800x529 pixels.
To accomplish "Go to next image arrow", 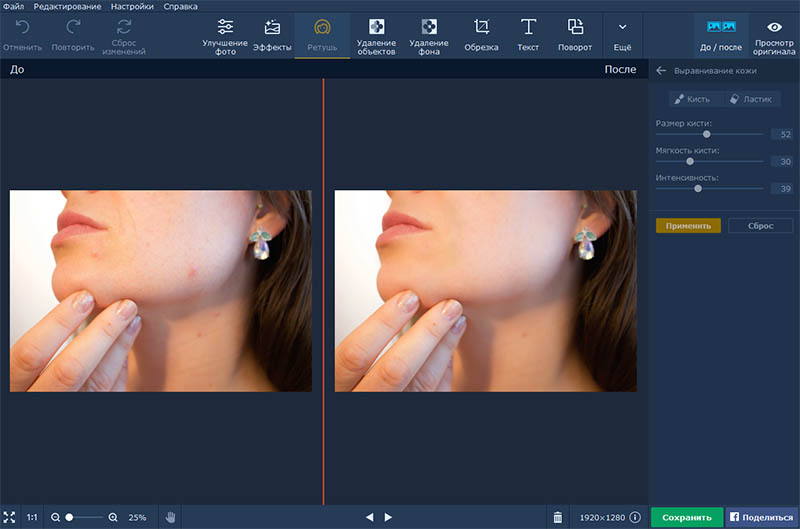I will click(x=388, y=517).
